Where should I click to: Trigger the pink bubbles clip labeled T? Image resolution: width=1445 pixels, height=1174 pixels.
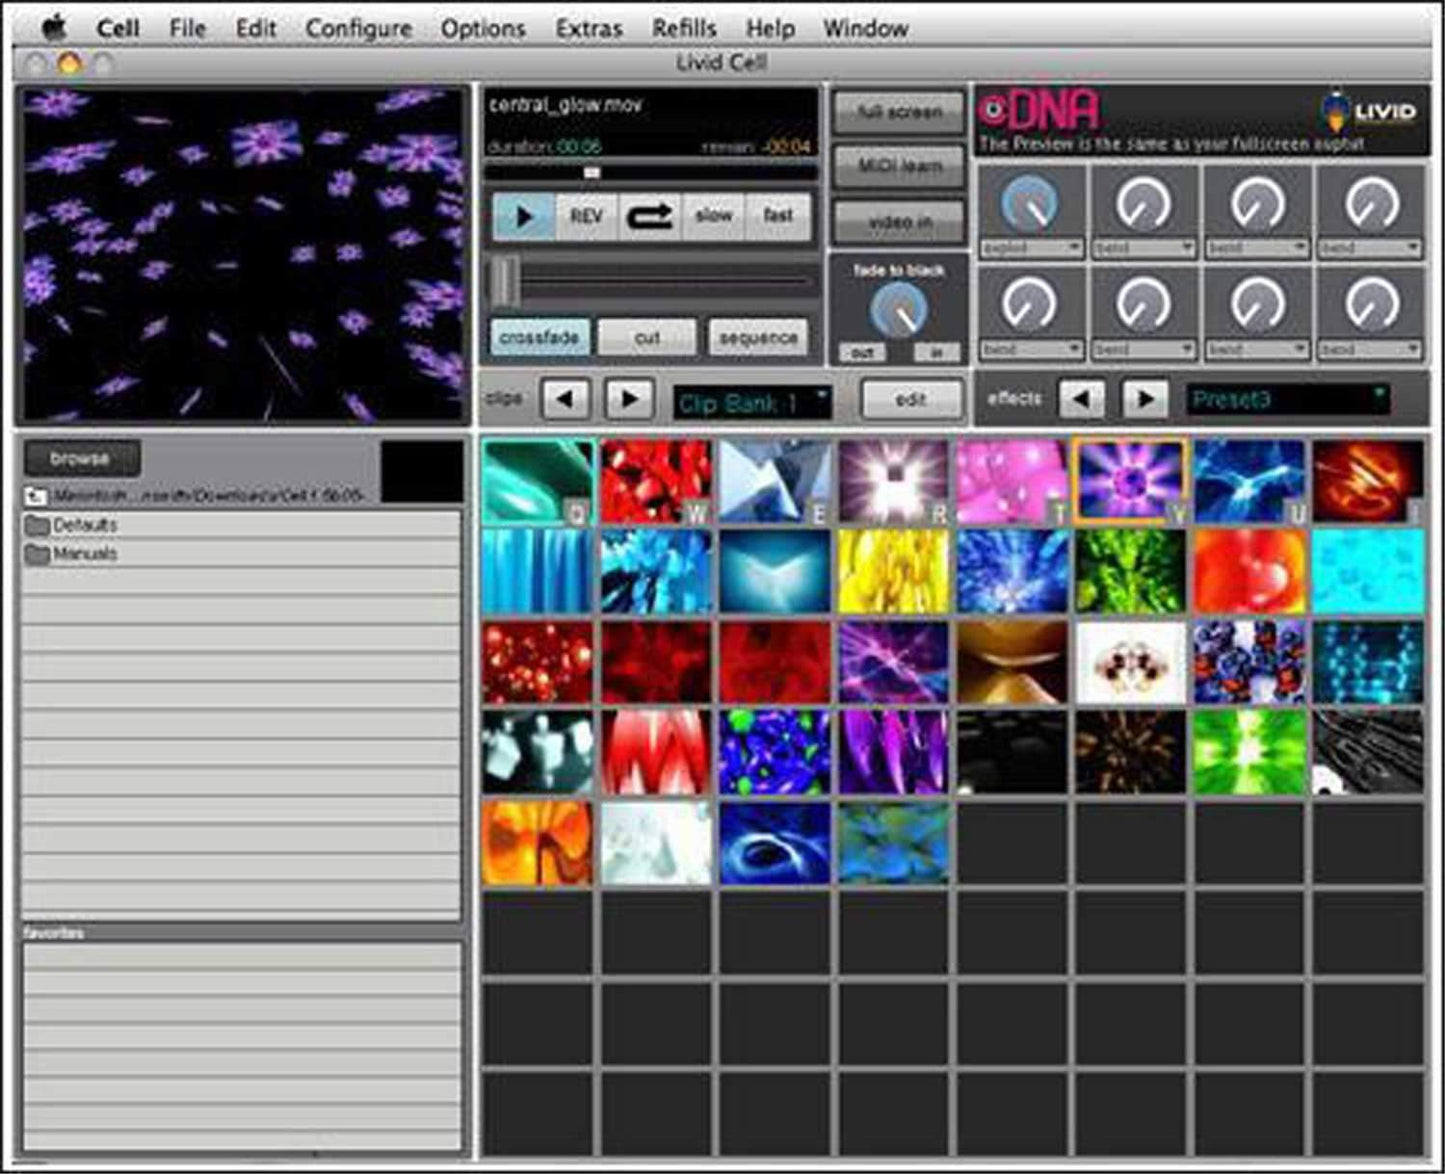tap(1012, 482)
